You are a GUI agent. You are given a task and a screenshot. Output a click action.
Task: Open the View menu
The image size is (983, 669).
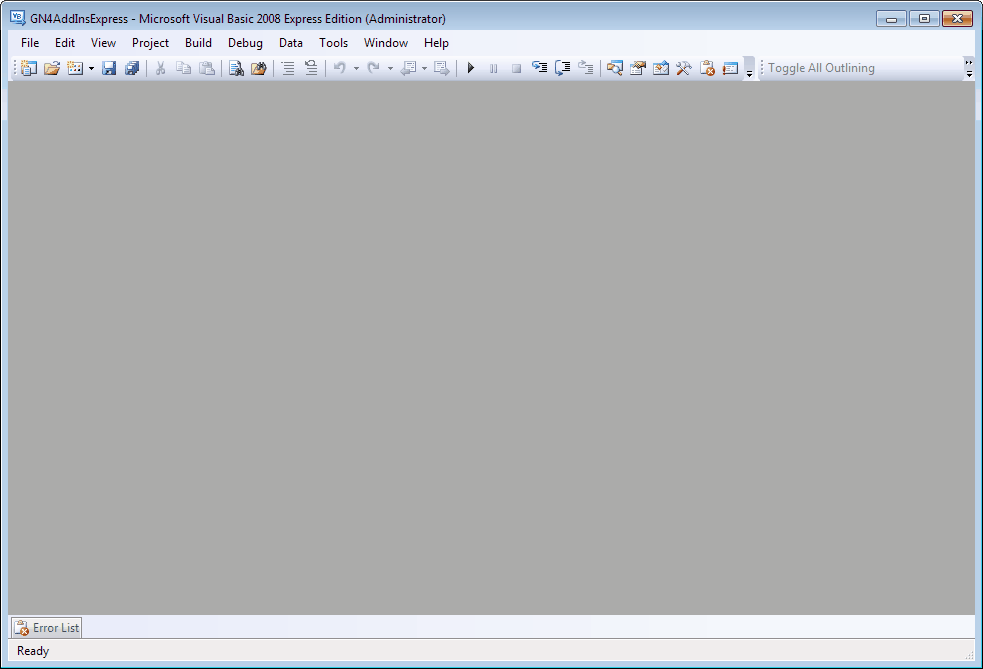(x=103, y=43)
